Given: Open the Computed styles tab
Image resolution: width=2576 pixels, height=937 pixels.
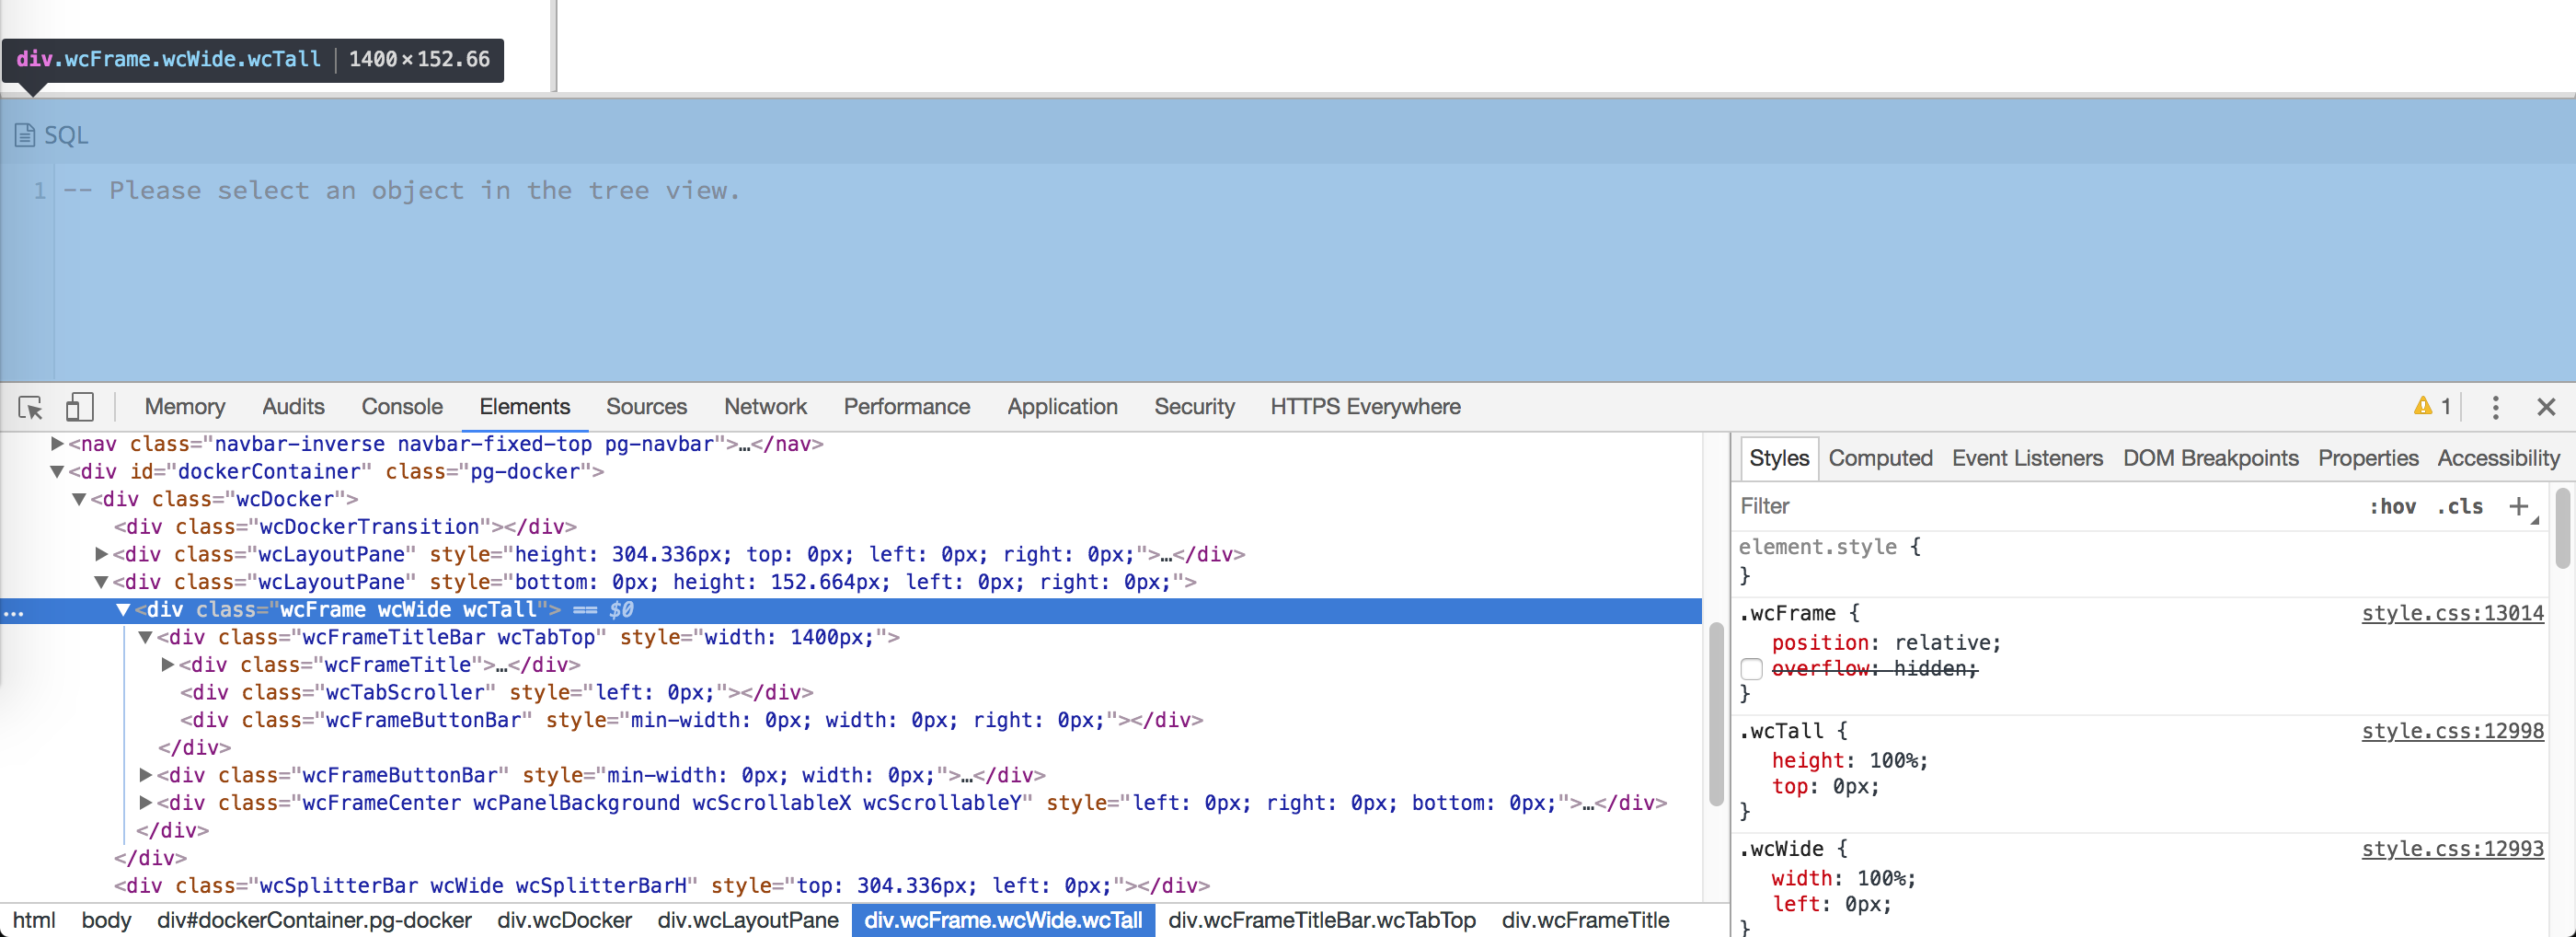Looking at the screenshot, I should click(x=1880, y=458).
